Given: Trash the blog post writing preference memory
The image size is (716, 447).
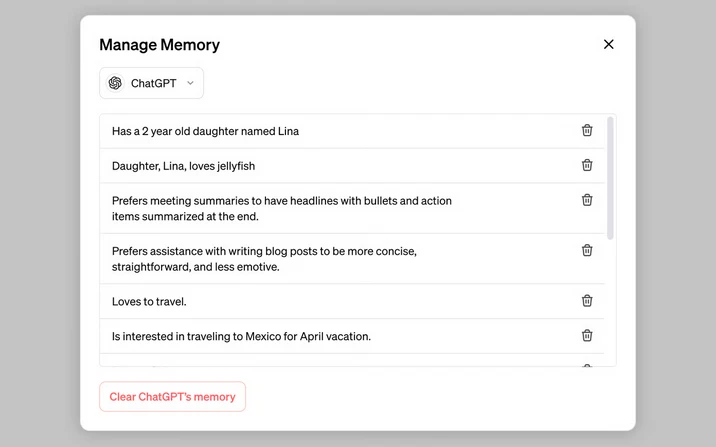Looking at the screenshot, I should 587,250.
